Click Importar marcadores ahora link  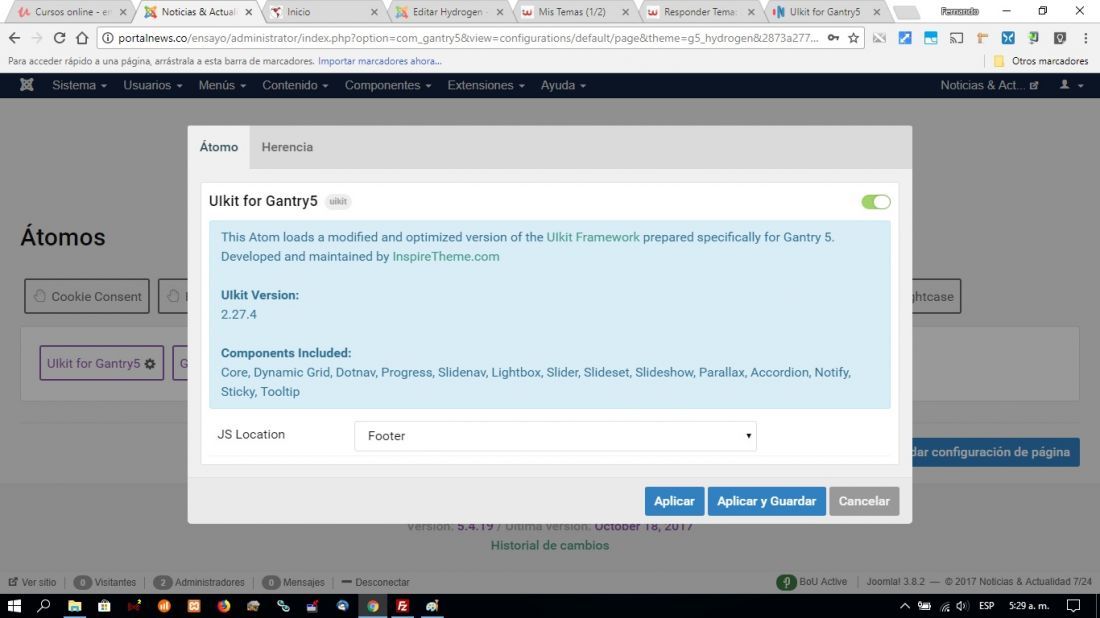[x=380, y=61]
